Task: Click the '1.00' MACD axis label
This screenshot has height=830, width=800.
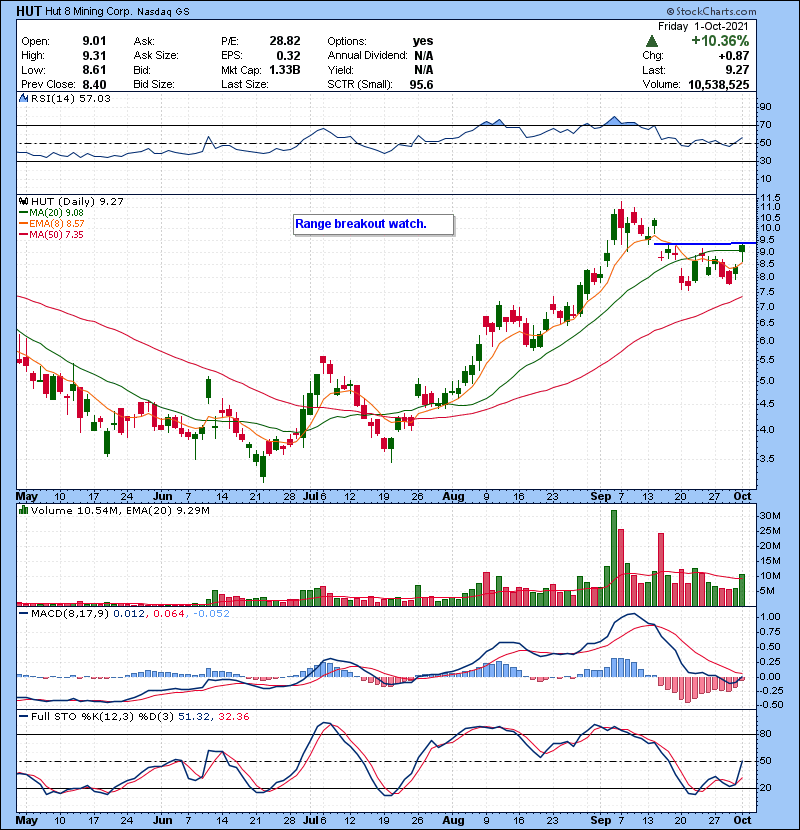Action: pos(770,617)
